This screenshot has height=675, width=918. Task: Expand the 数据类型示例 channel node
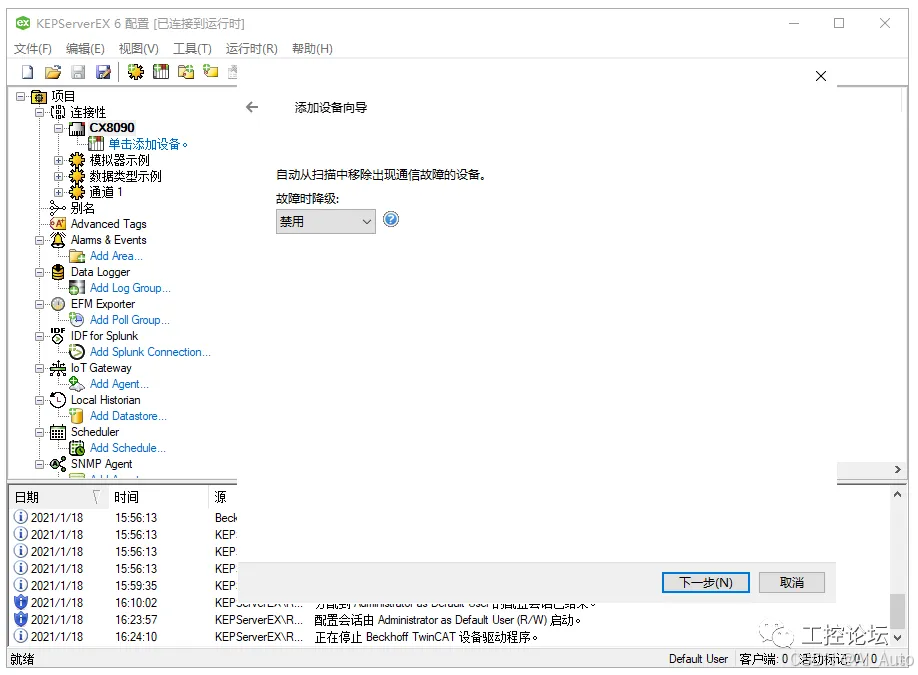[x=58, y=176]
